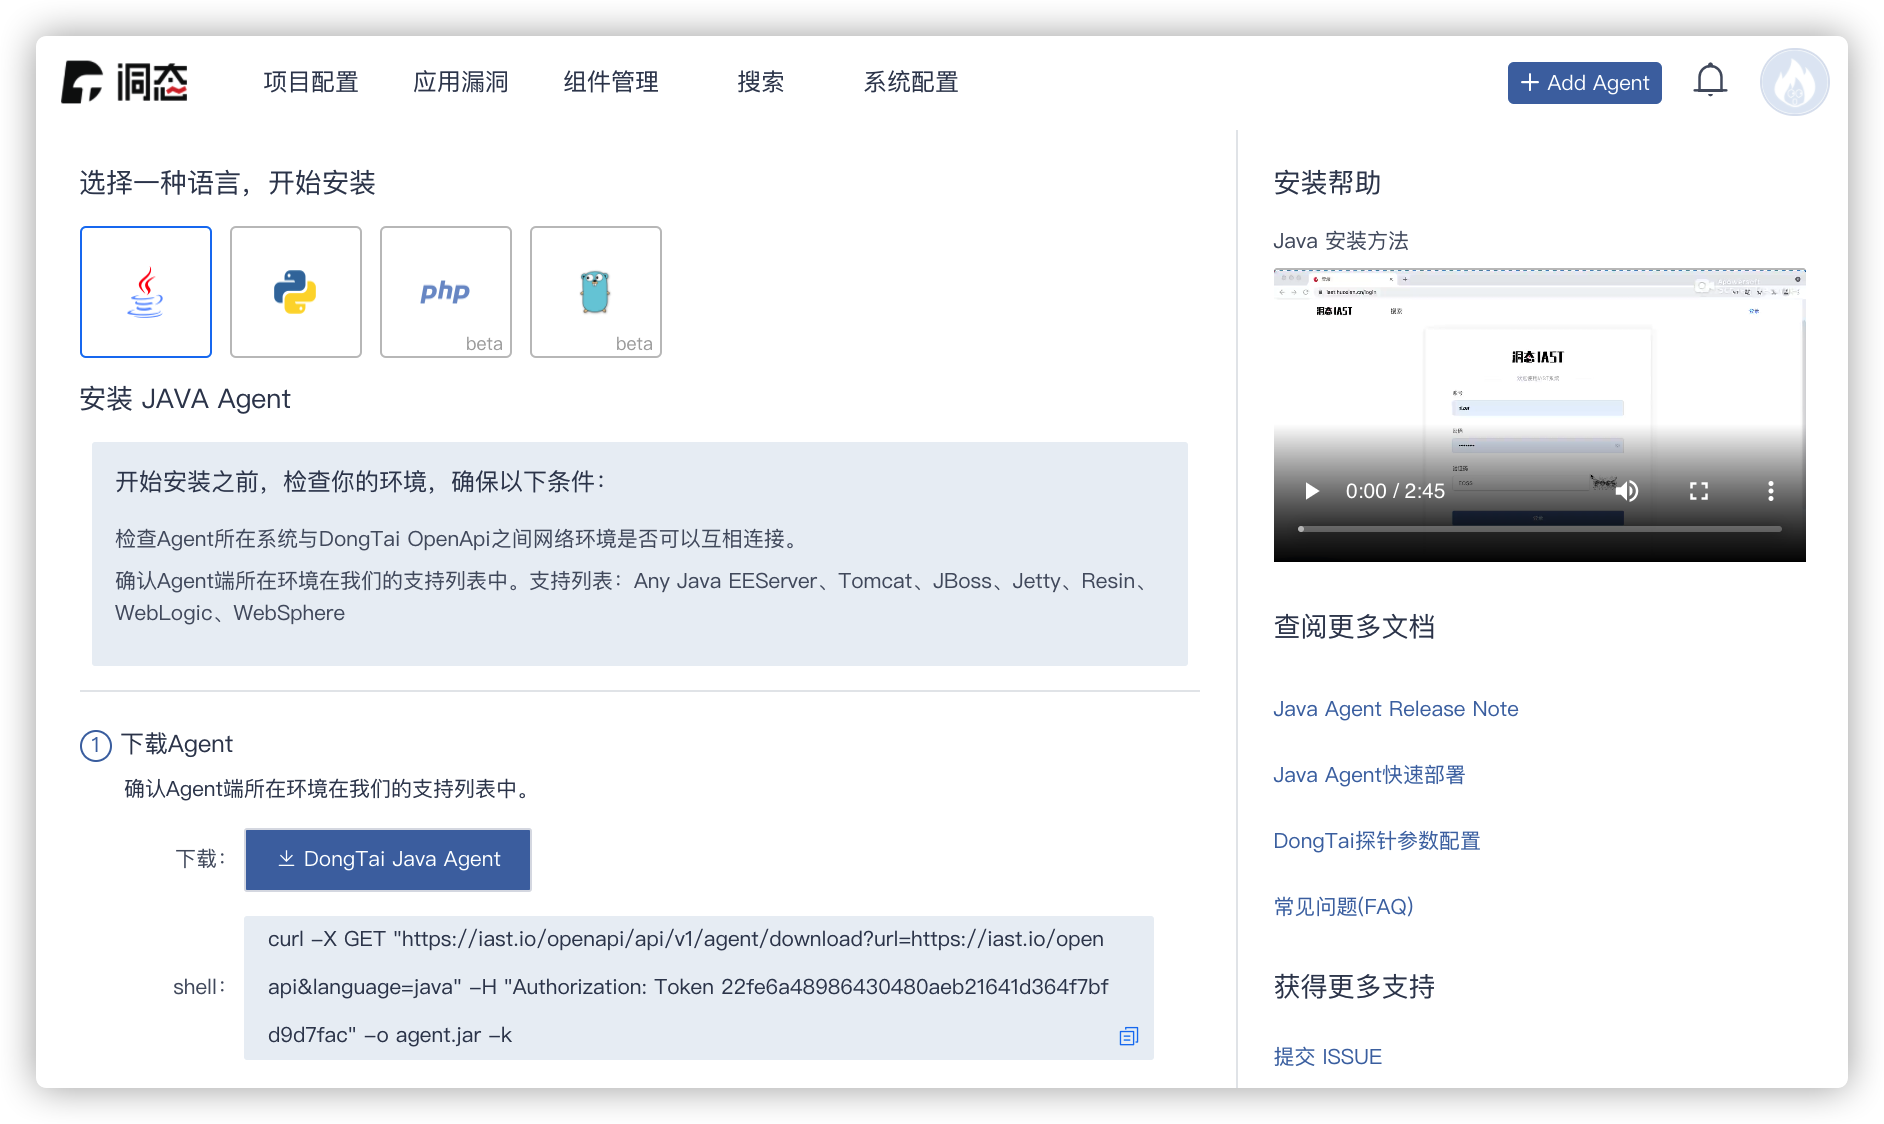The image size is (1884, 1124).
Task: Switch to the 应用漏洞 section
Action: 460,83
